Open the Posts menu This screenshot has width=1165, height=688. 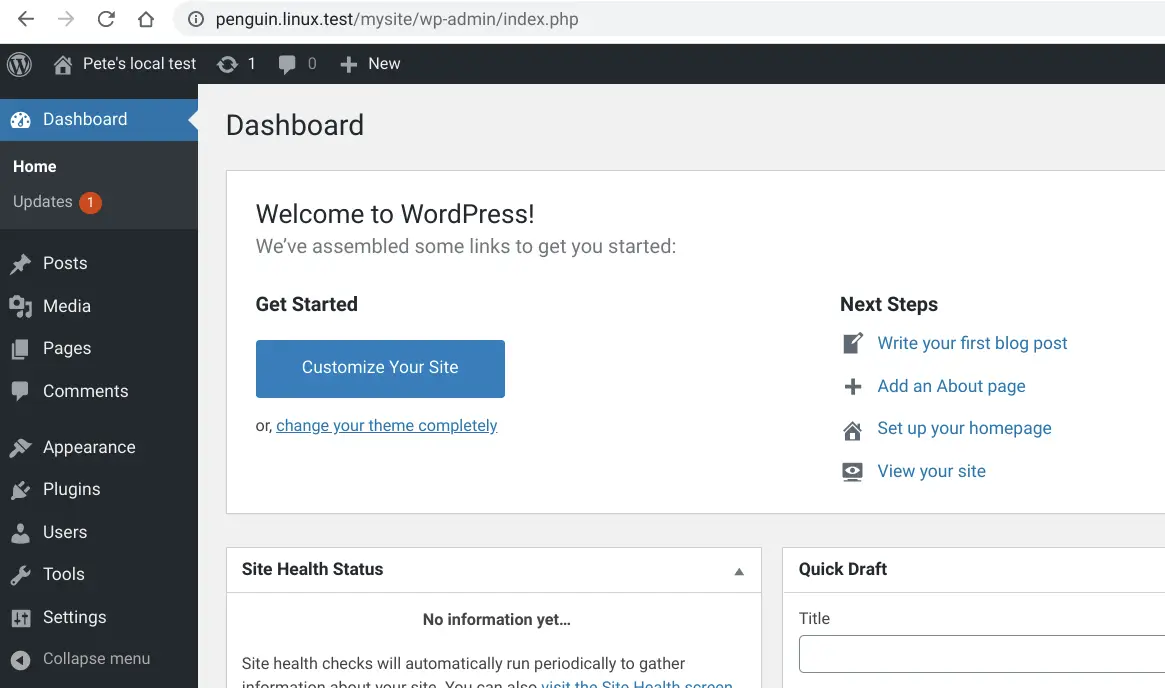click(x=65, y=263)
